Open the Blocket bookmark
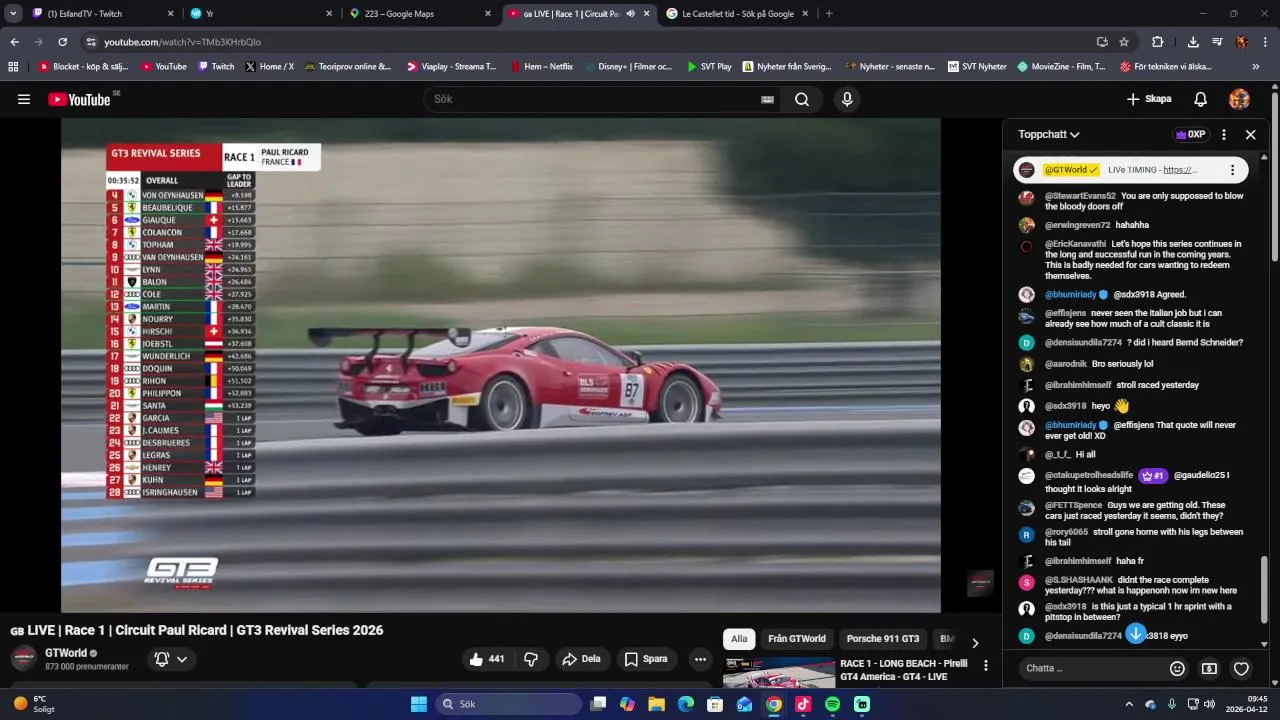The width and height of the screenshot is (1280, 720). (x=83, y=67)
